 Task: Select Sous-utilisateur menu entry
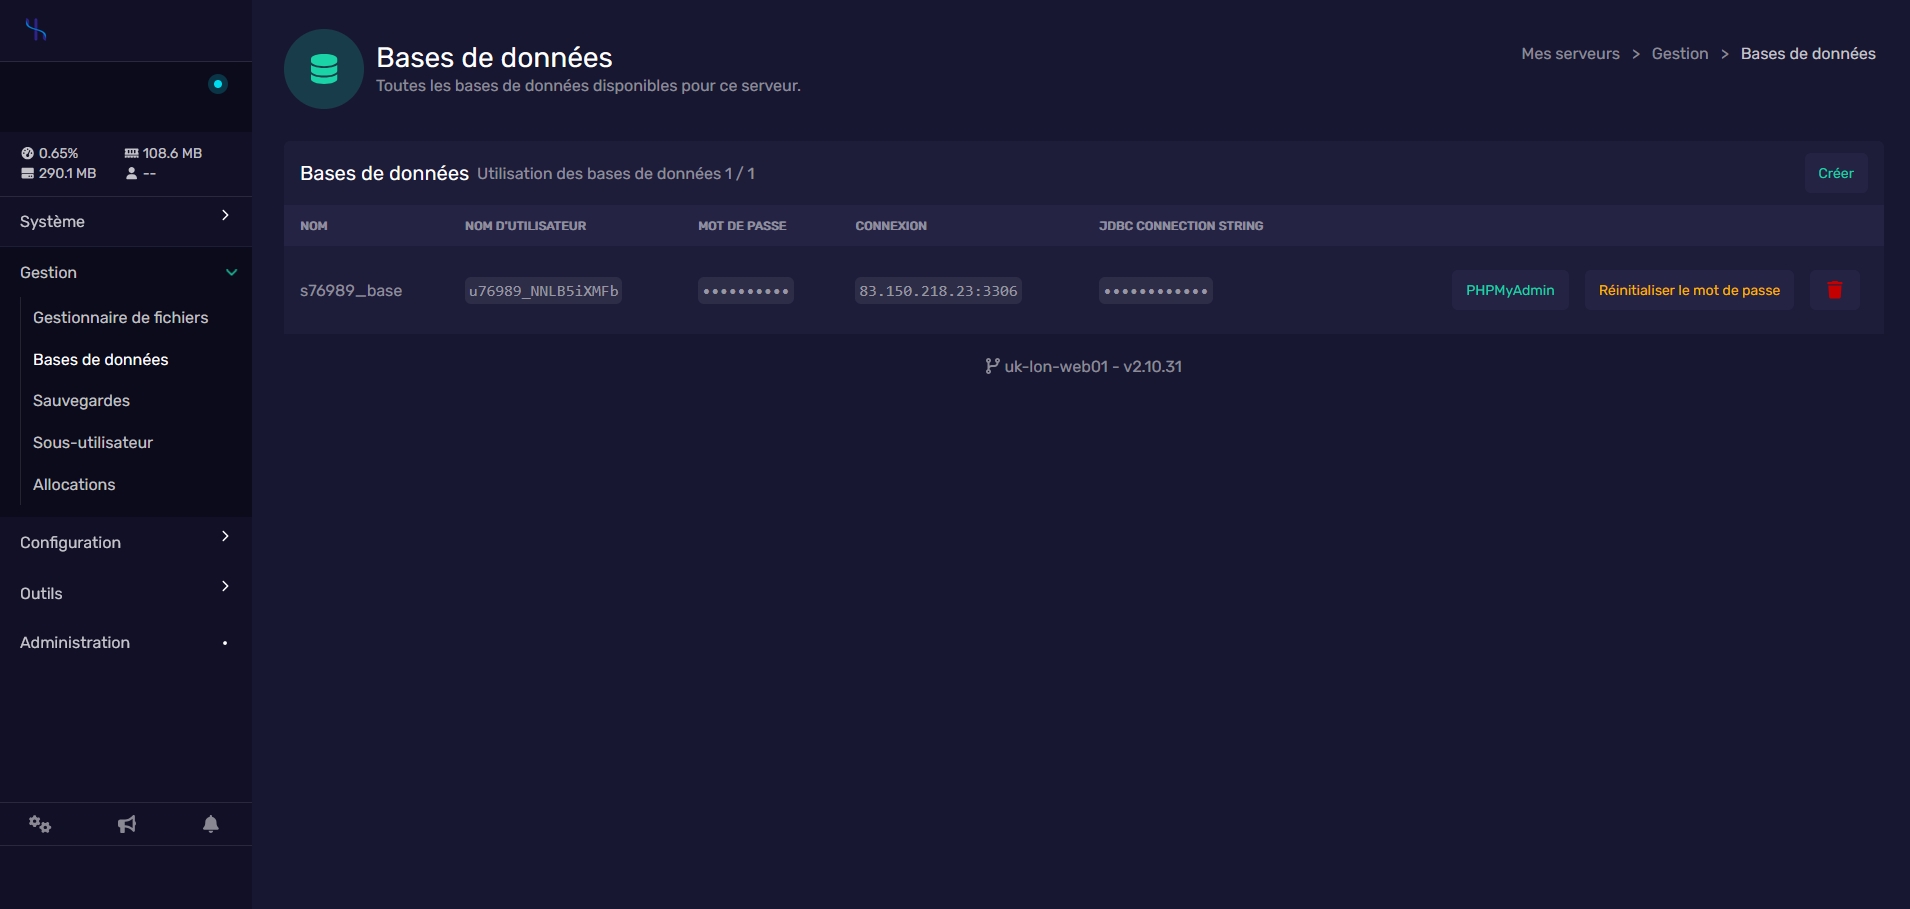pyautogui.click(x=93, y=442)
